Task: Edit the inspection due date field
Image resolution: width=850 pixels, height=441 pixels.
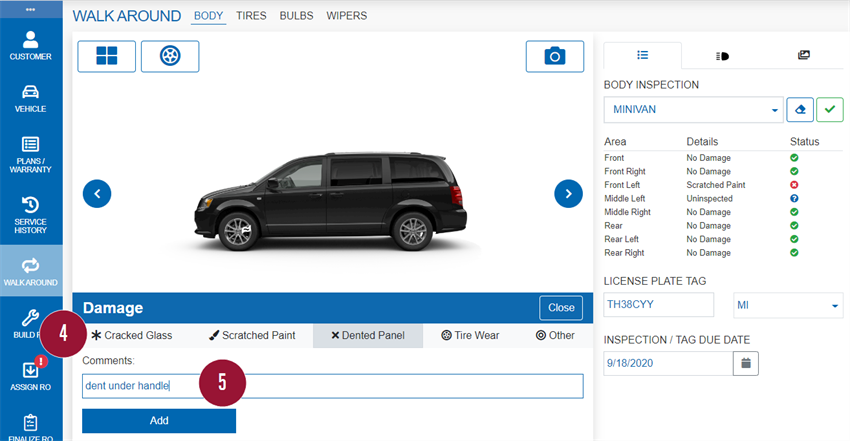Action: (668, 363)
